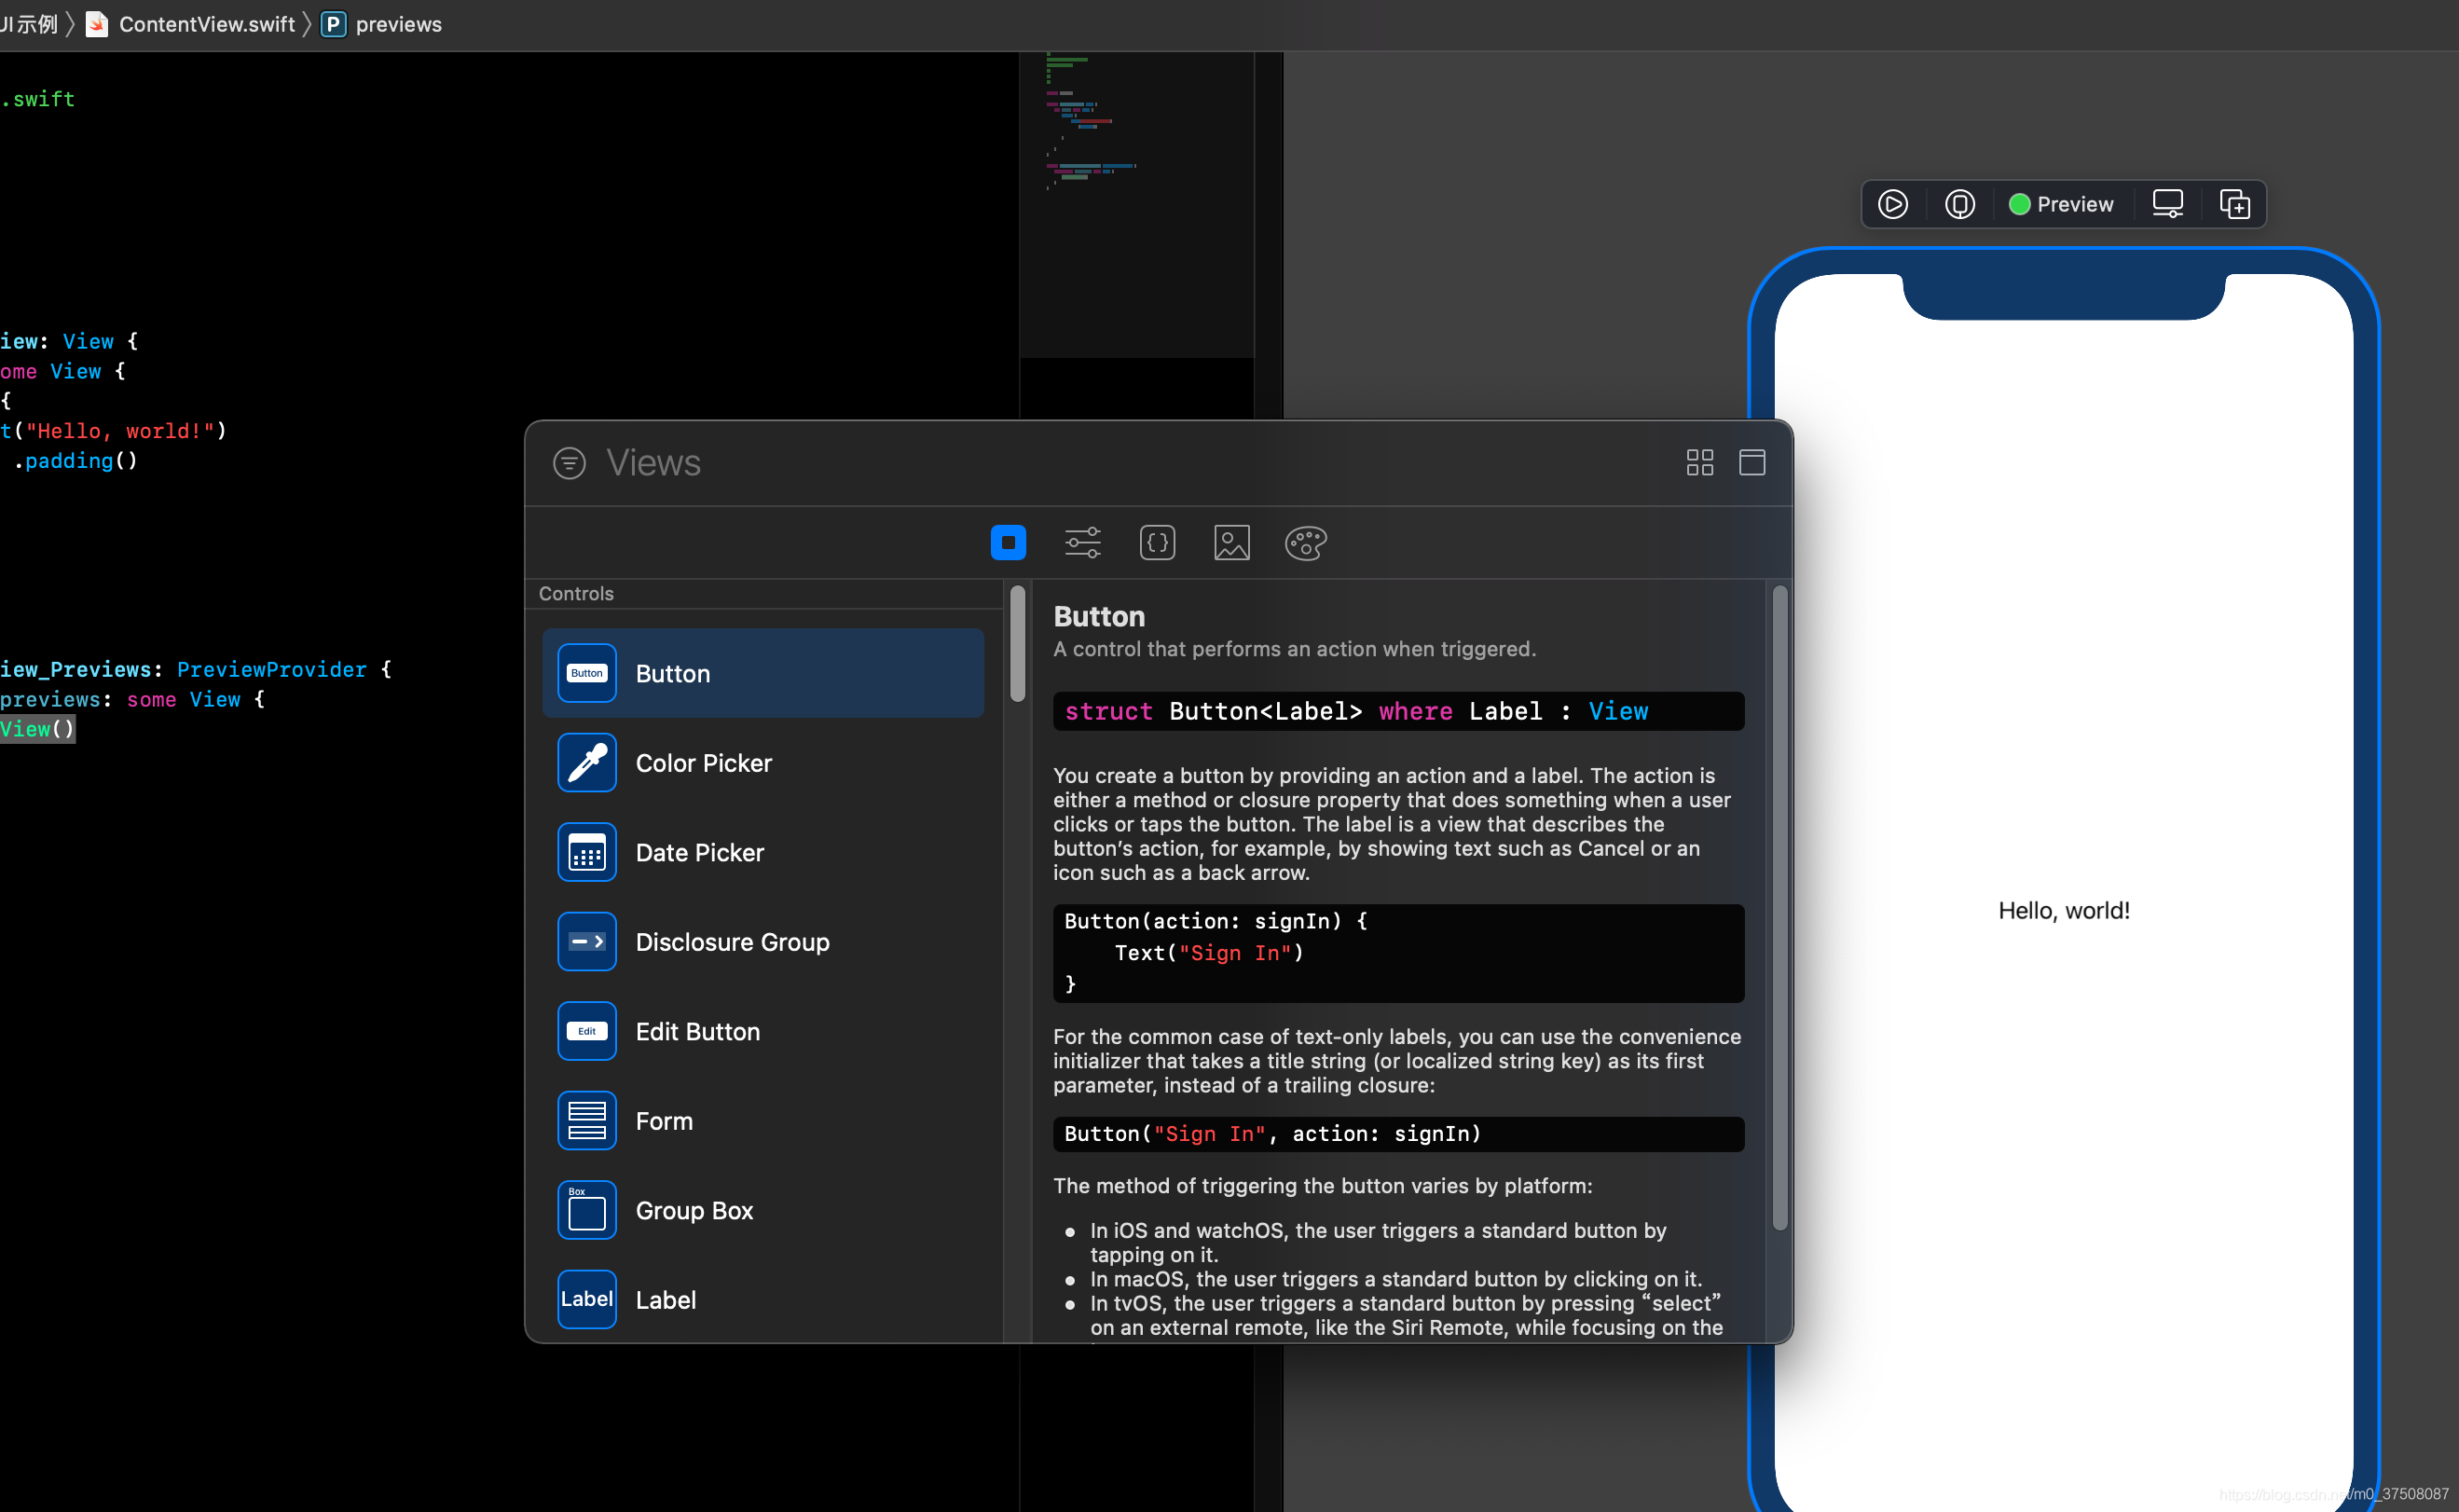Select the Views library tab
Screen dimensions: 2459x1512
pyautogui.click(x=1008, y=542)
